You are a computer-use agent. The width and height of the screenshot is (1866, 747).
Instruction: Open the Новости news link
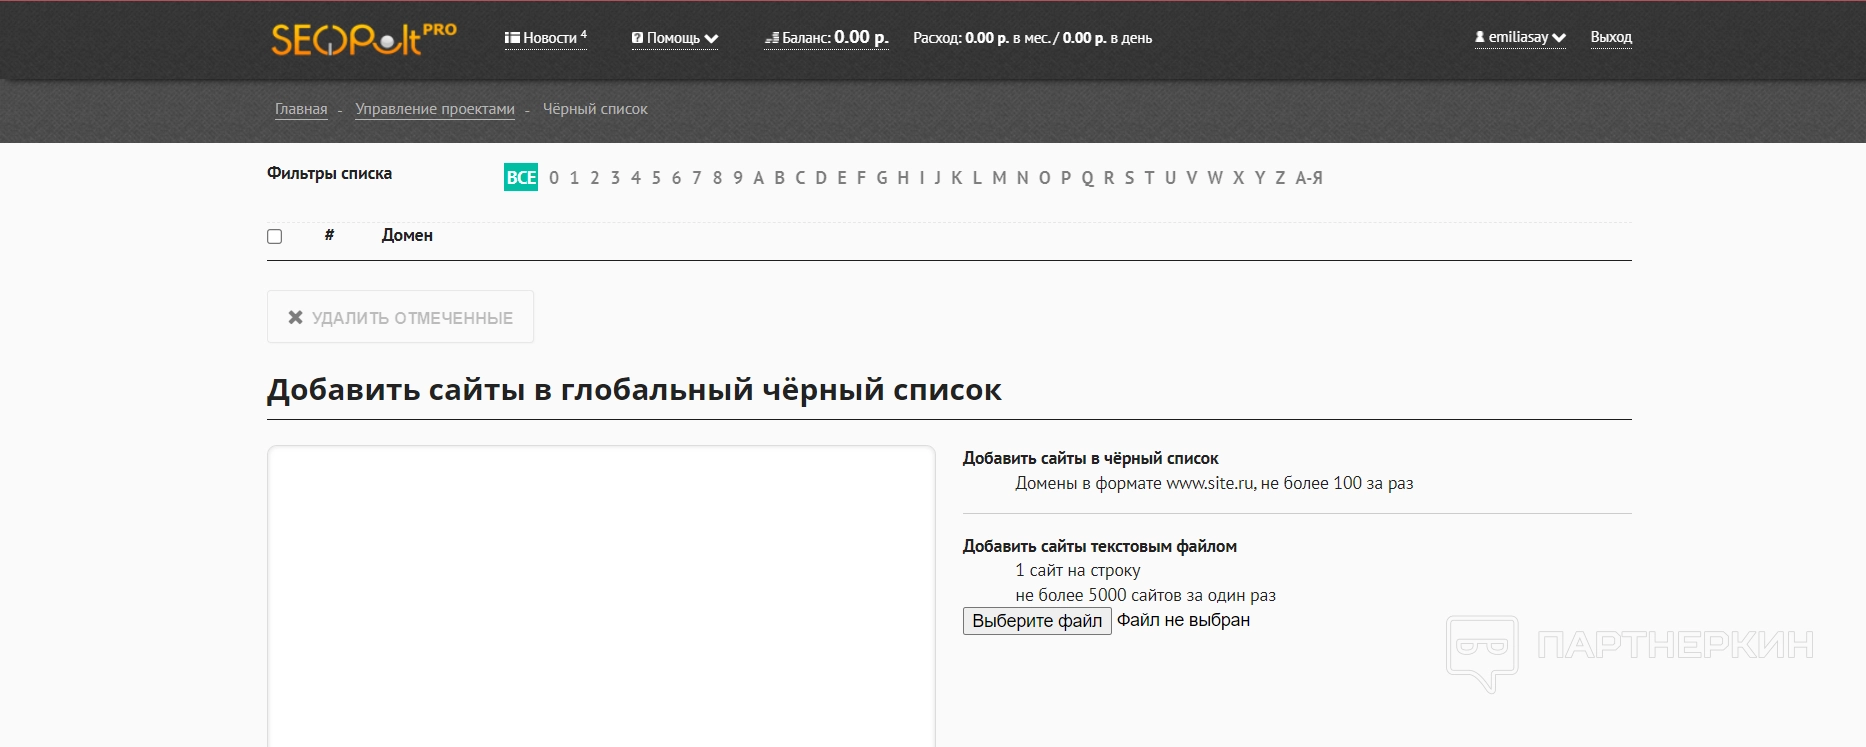tap(545, 38)
